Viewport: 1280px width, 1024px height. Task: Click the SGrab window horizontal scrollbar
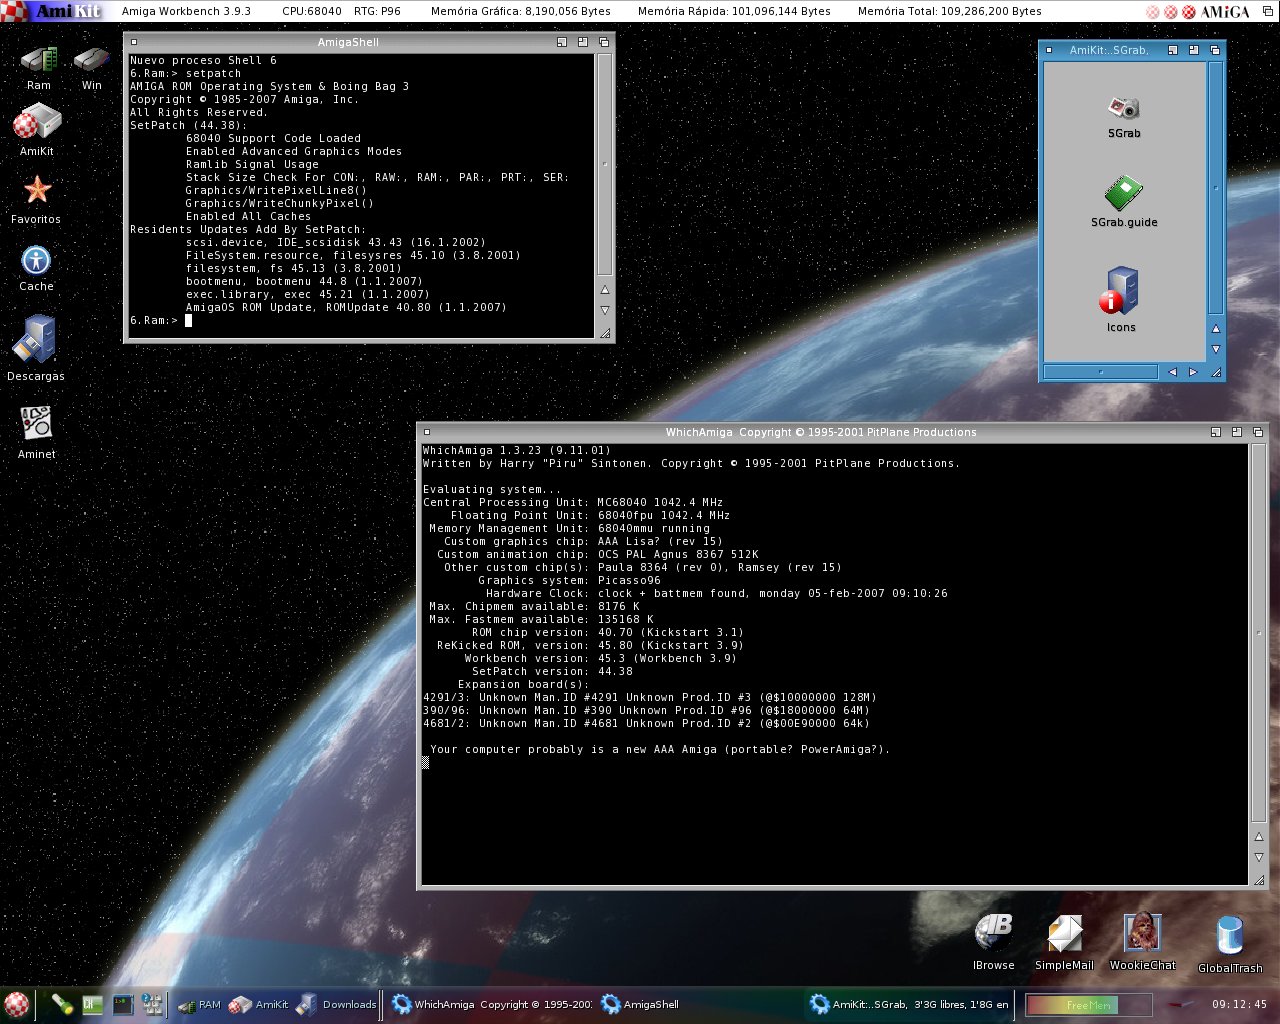[x=1101, y=372]
